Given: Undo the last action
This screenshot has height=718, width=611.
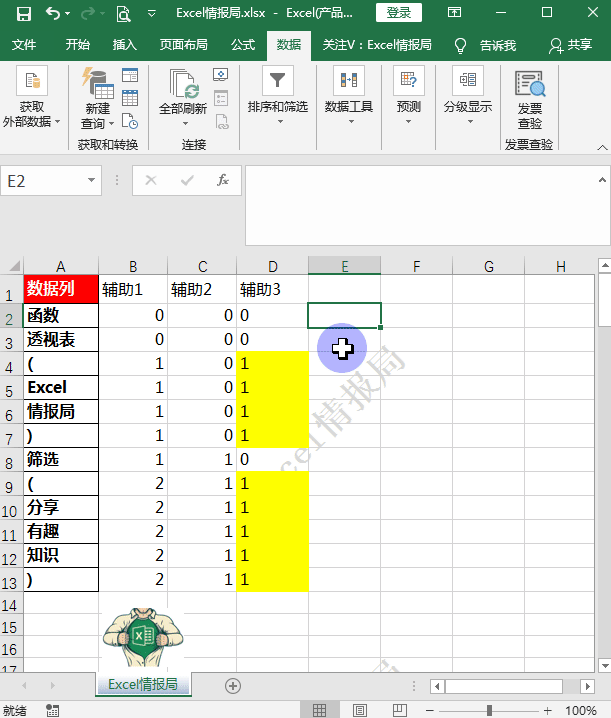Looking at the screenshot, I should 53,14.
